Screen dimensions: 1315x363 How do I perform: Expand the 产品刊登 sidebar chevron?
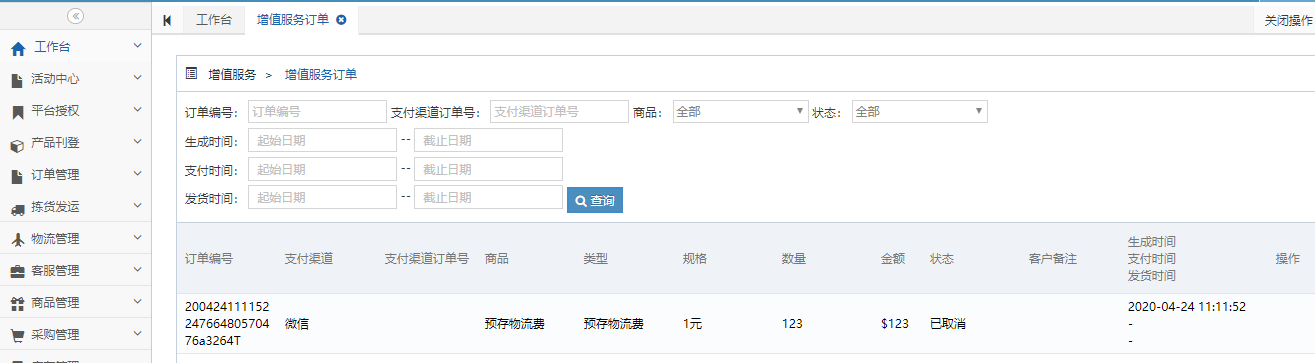pyautogui.click(x=137, y=142)
